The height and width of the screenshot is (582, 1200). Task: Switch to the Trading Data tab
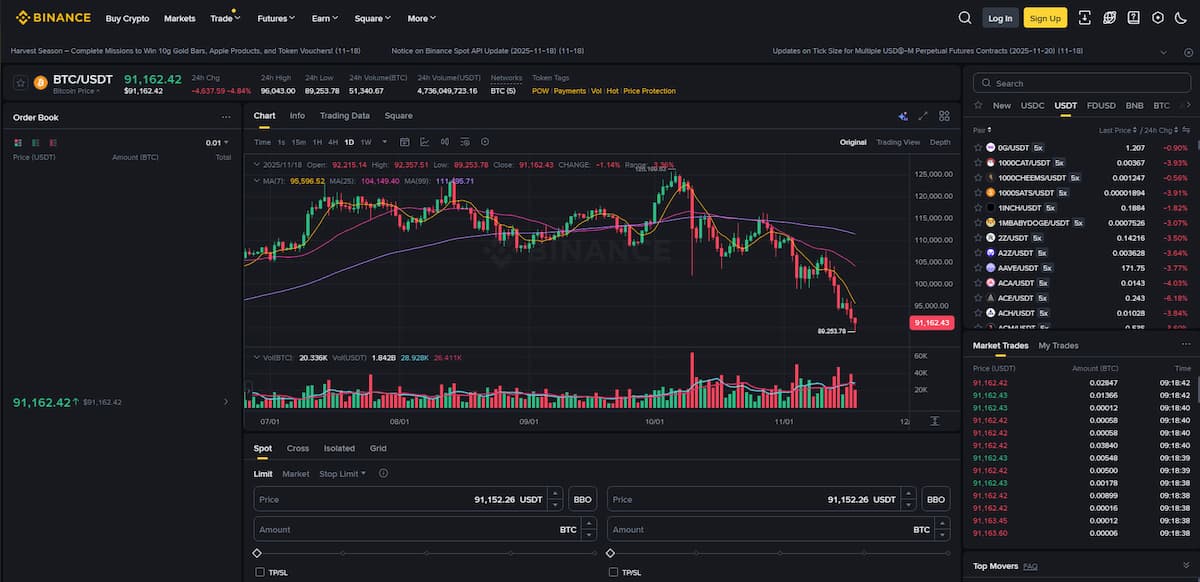(x=345, y=116)
